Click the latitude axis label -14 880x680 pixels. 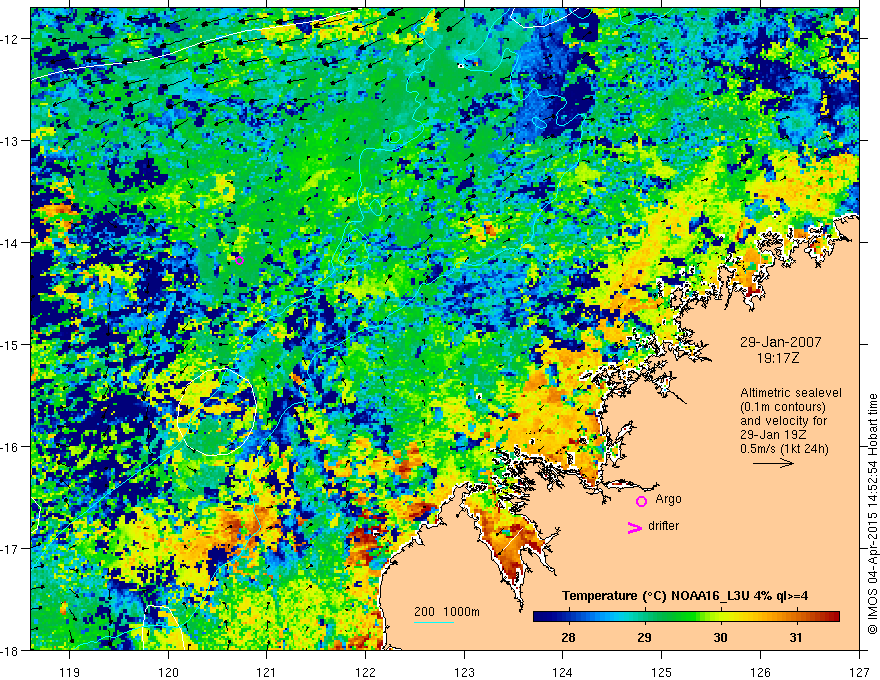pyautogui.click(x=11, y=243)
